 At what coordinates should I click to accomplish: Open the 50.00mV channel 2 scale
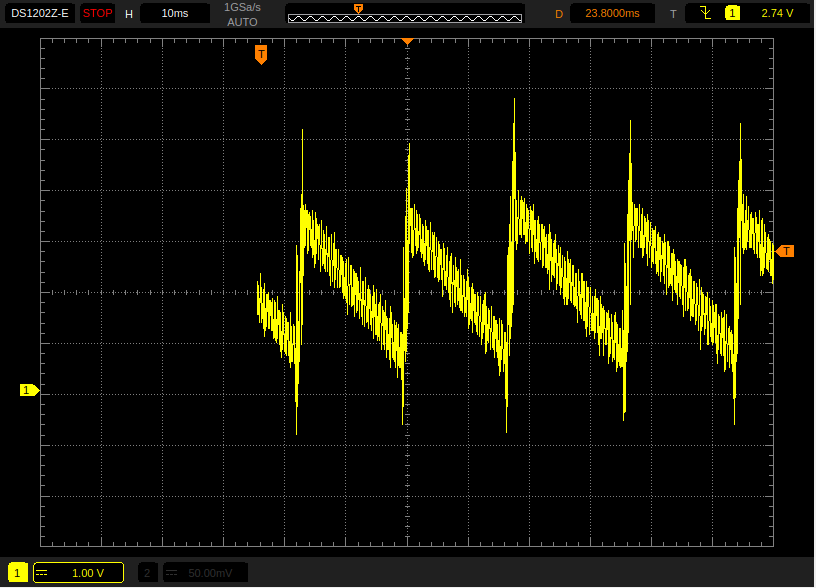(209, 573)
